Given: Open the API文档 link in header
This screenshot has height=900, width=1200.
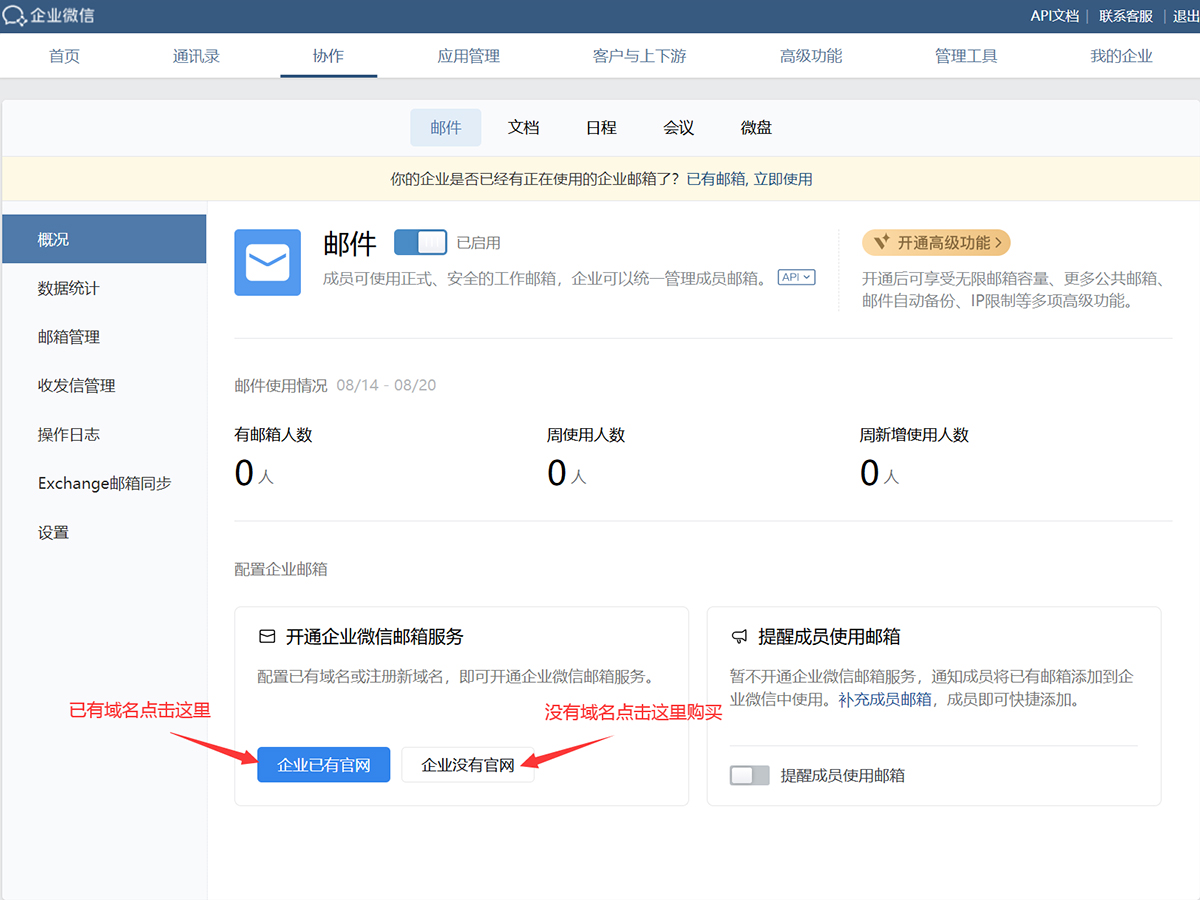Looking at the screenshot, I should click(x=1055, y=16).
